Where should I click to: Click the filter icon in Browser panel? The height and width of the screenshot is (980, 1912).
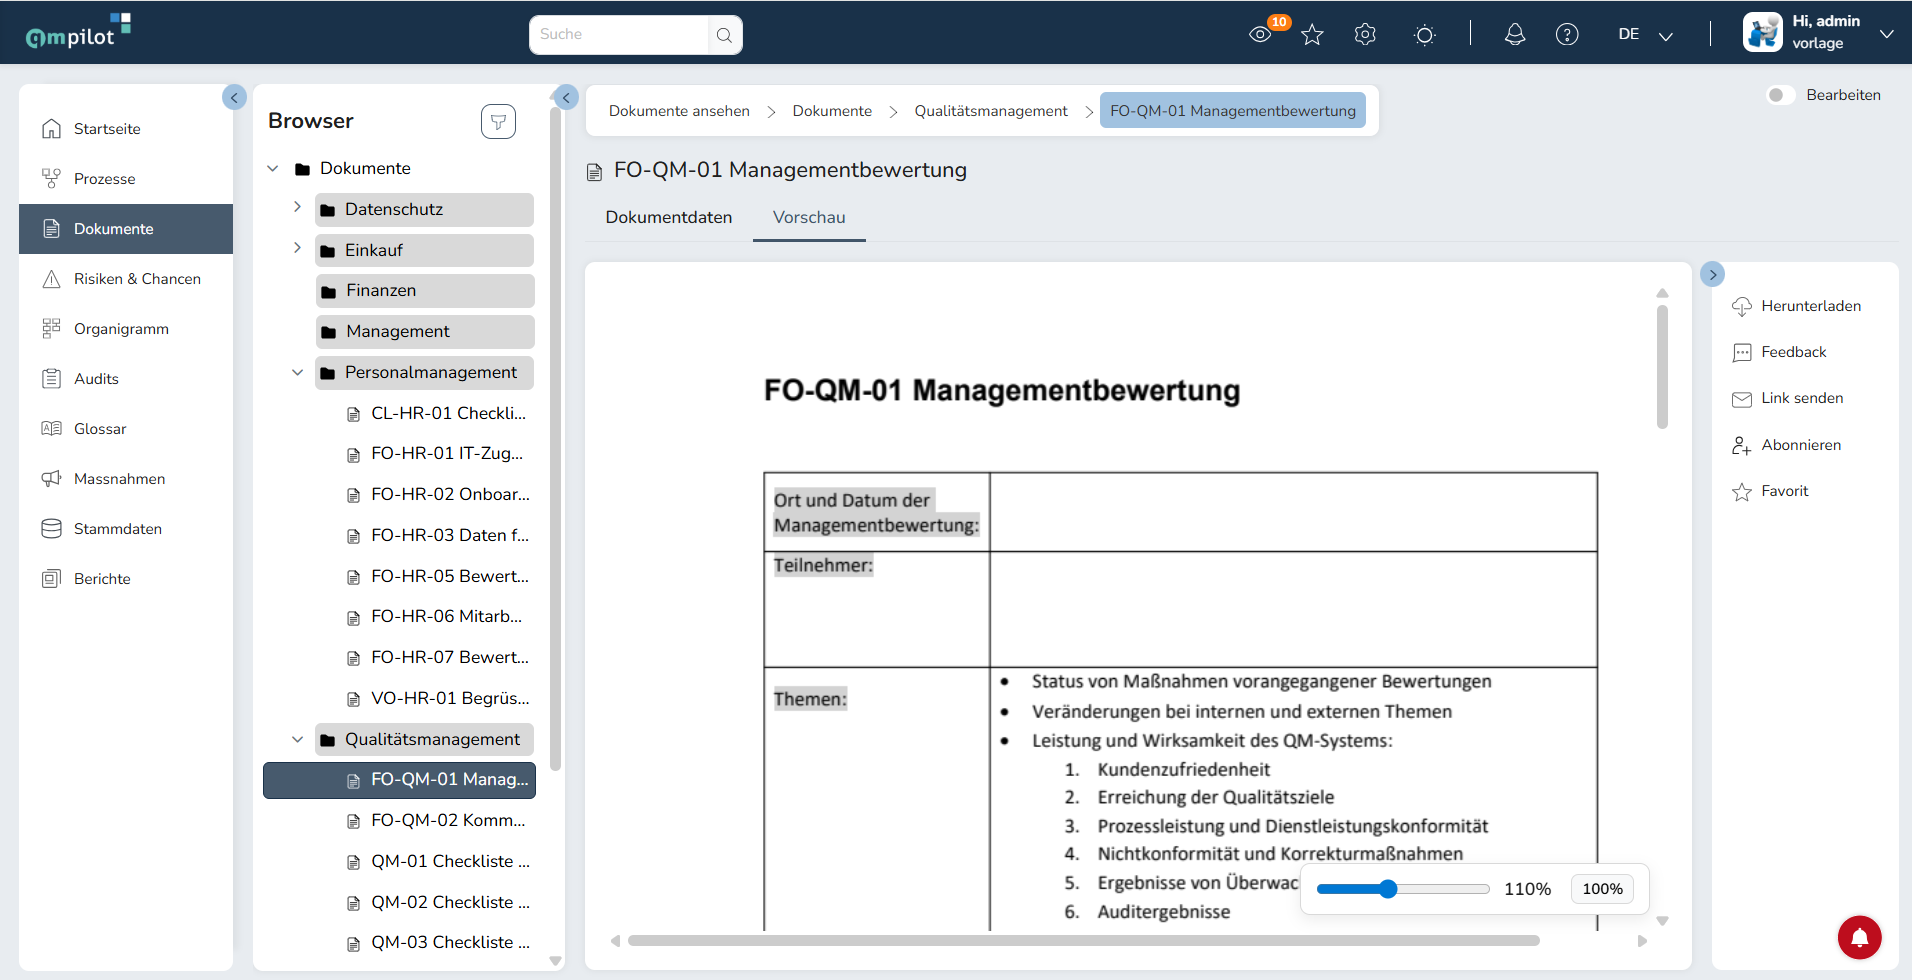coord(498,122)
